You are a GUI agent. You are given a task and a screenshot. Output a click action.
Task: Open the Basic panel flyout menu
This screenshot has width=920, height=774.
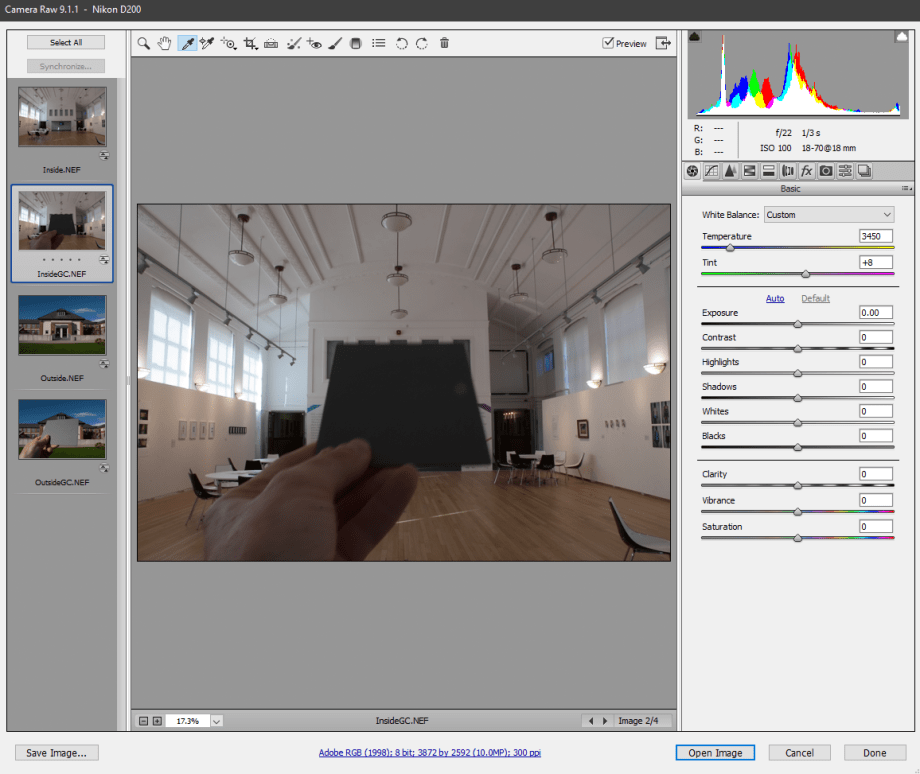point(907,188)
